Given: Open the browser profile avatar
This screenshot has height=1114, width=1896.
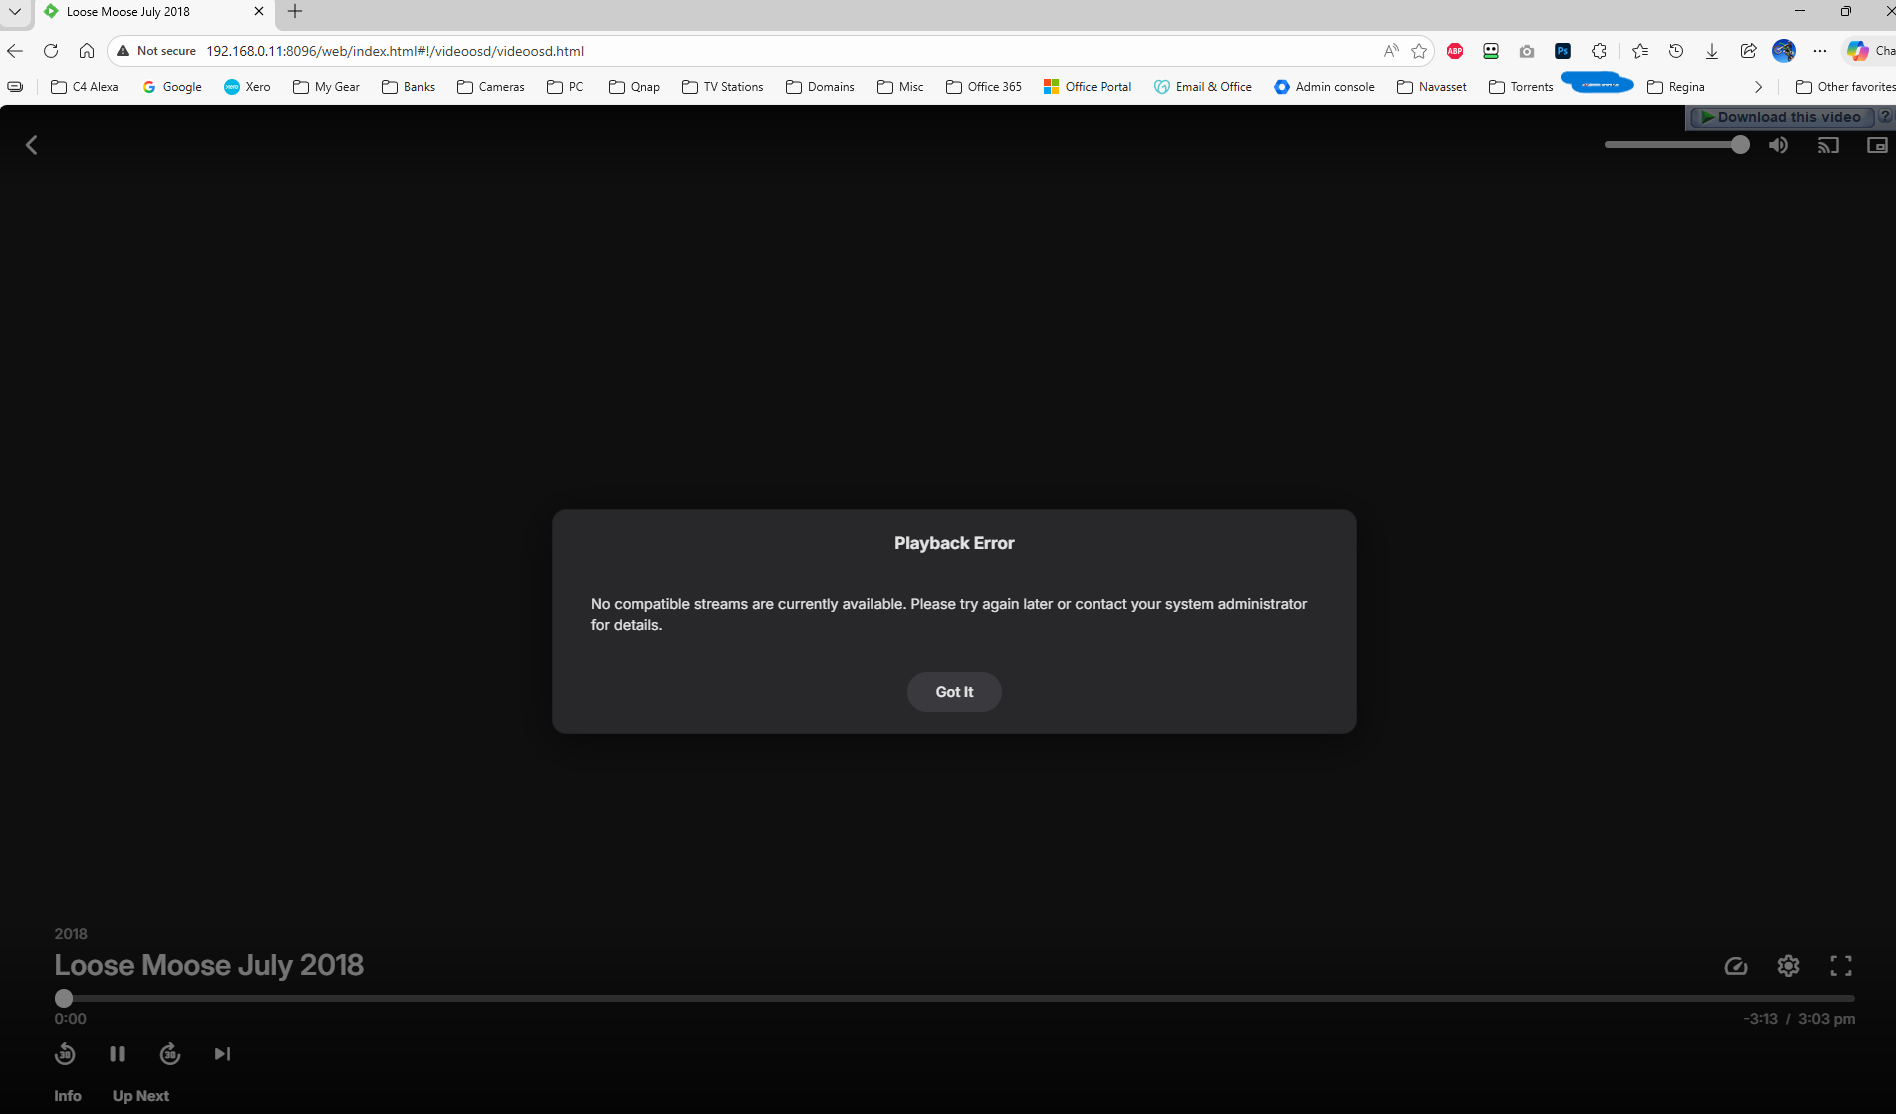Looking at the screenshot, I should [x=1784, y=51].
